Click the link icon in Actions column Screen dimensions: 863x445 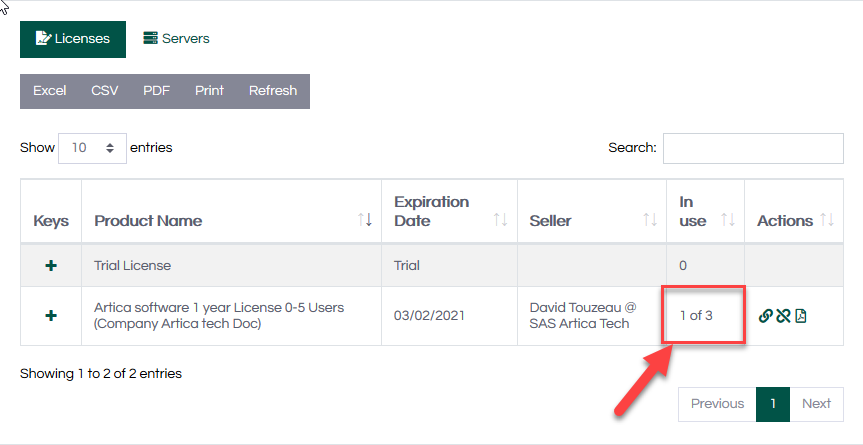[x=766, y=316]
